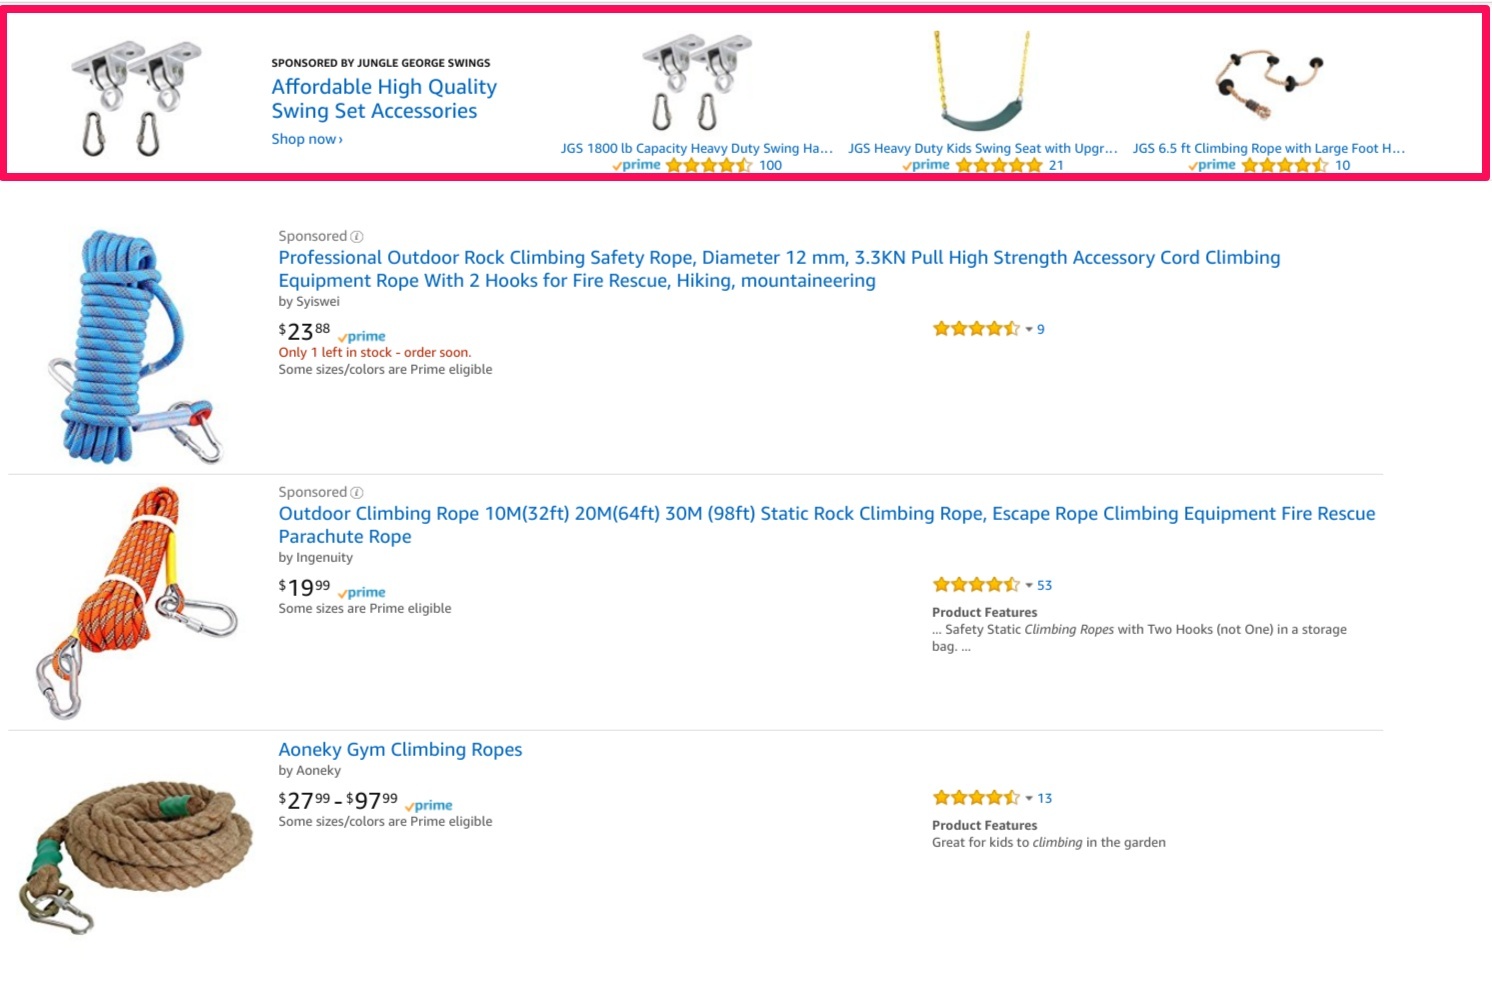The width and height of the screenshot is (1492, 982).
Task: Click the JGS Heavy Duty Kids Swing Seat ad title
Action: tap(983, 147)
